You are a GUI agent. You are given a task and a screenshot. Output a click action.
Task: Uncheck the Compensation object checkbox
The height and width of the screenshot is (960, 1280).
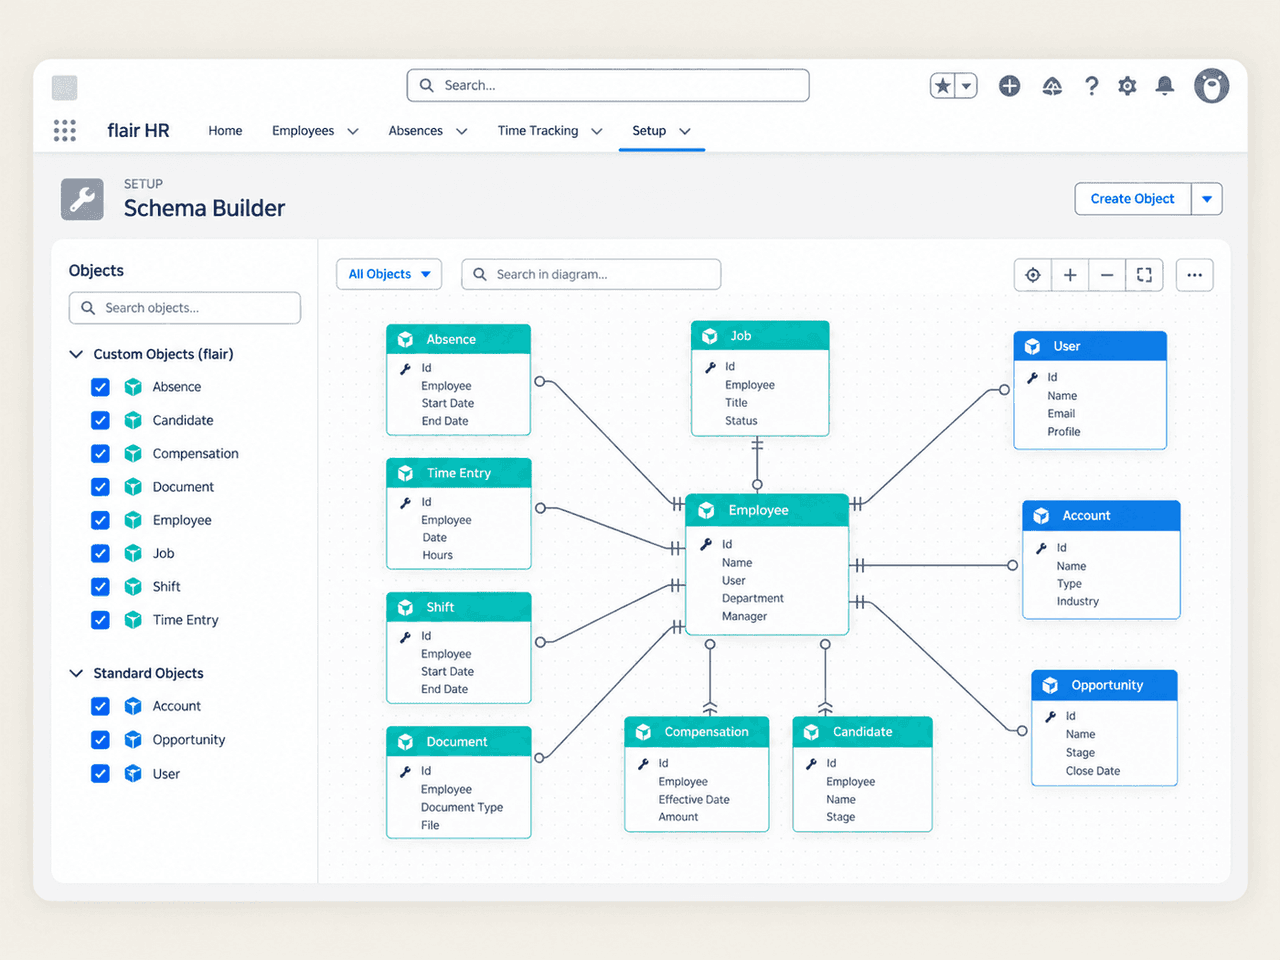pos(100,454)
